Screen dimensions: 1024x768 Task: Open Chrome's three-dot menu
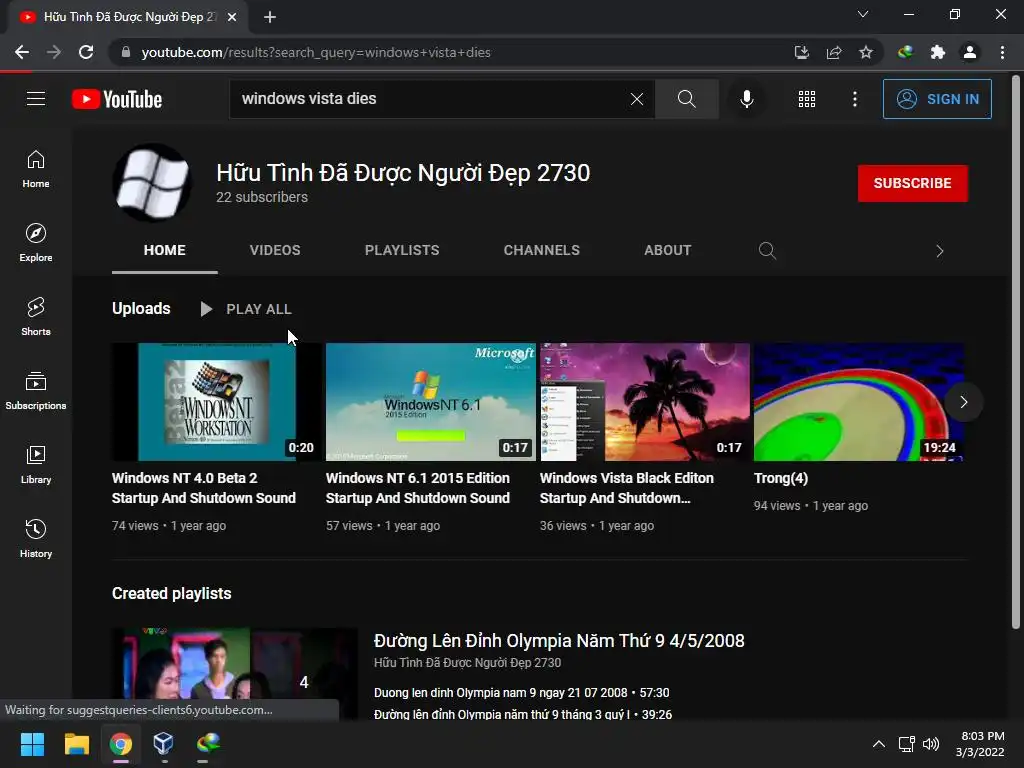[1002, 52]
